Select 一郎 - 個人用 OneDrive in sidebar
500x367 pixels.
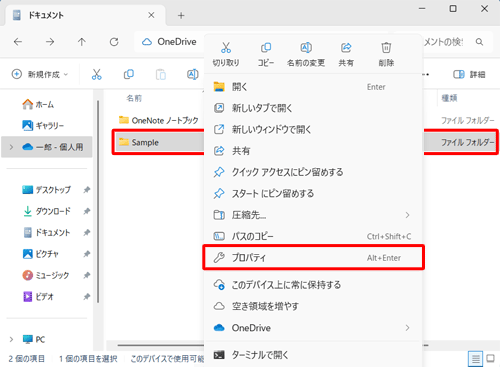coord(47,147)
